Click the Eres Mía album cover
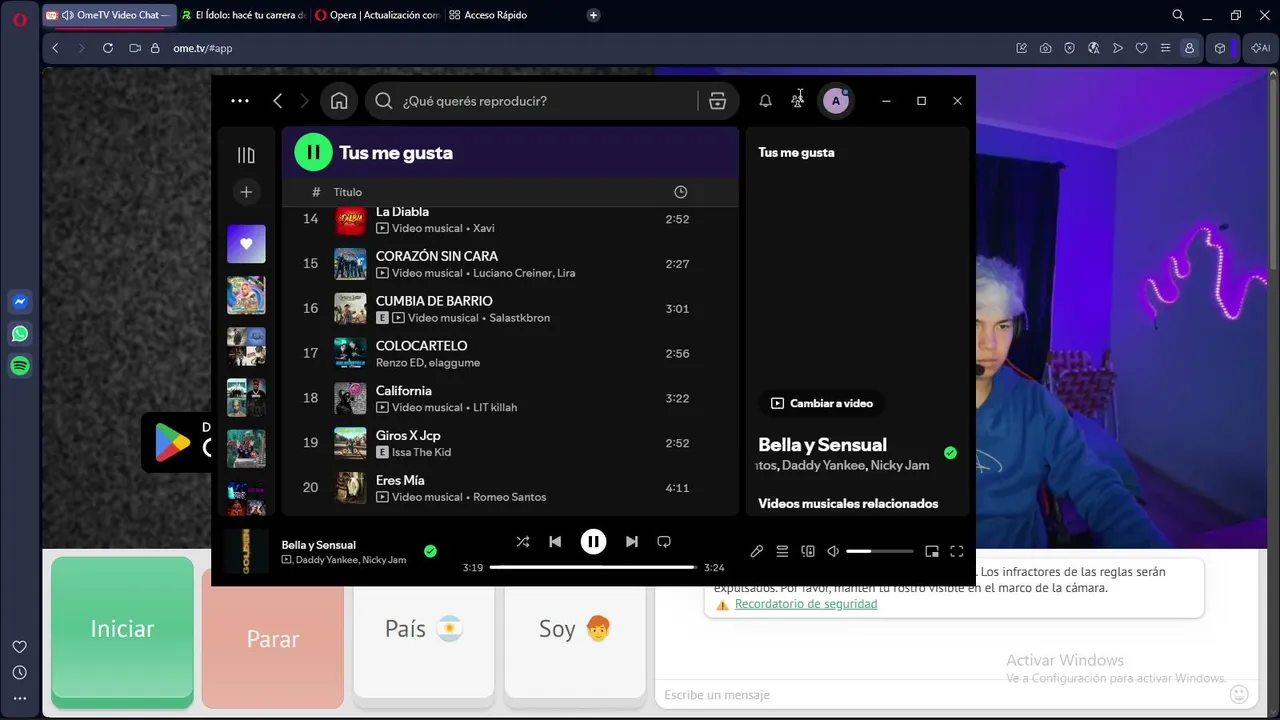 point(350,488)
